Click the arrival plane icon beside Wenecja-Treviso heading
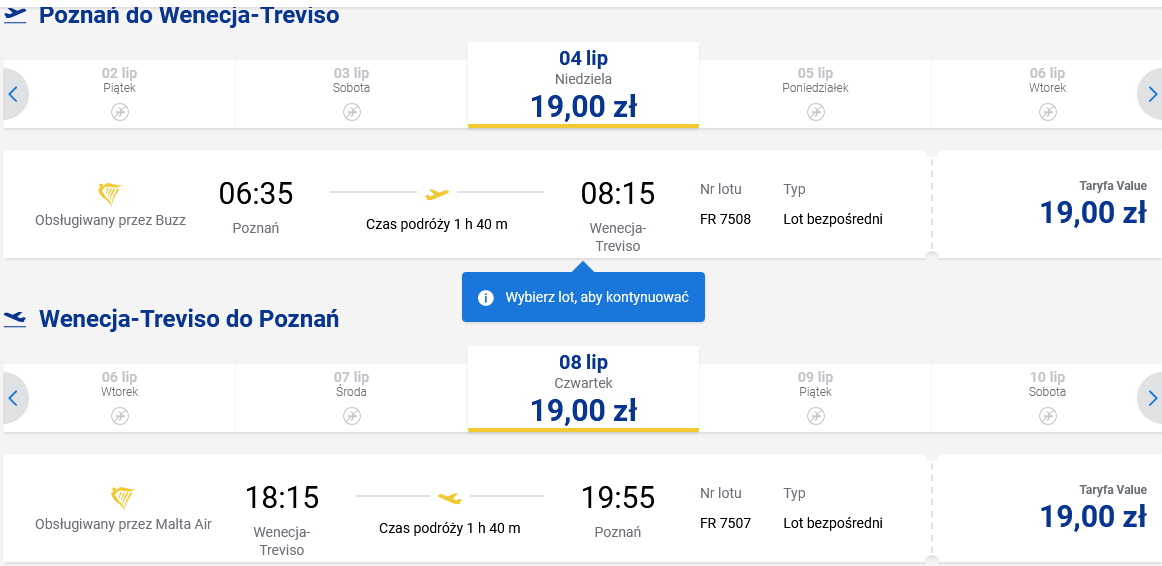 [x=15, y=319]
